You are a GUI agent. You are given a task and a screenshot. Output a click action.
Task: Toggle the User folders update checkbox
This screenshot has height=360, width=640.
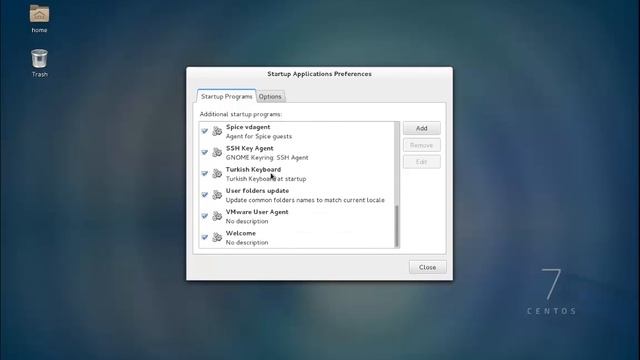[x=205, y=195]
